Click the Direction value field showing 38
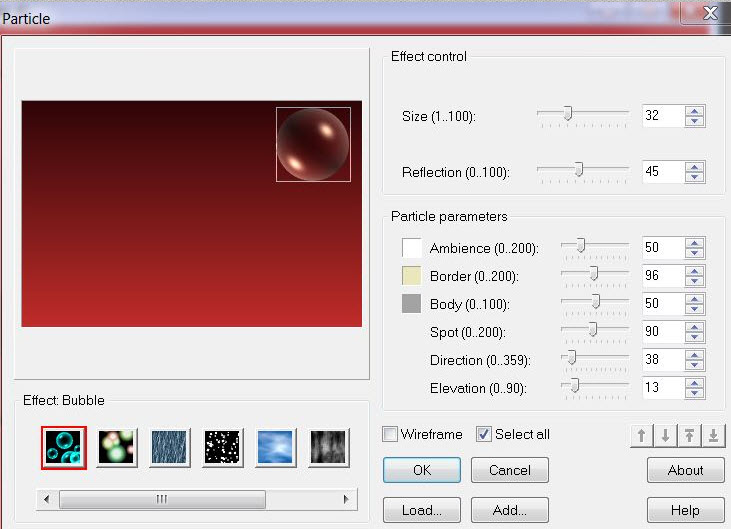This screenshot has height=529, width=731. click(663, 359)
